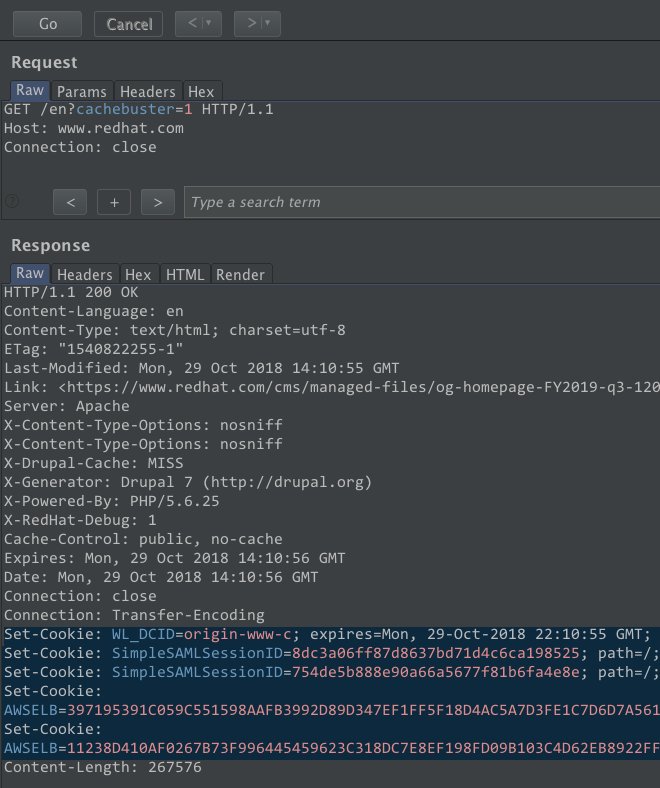Click the 'Connection: Transfer-Encoding' header
Viewport: 660px width, 788px height.
coord(134,615)
